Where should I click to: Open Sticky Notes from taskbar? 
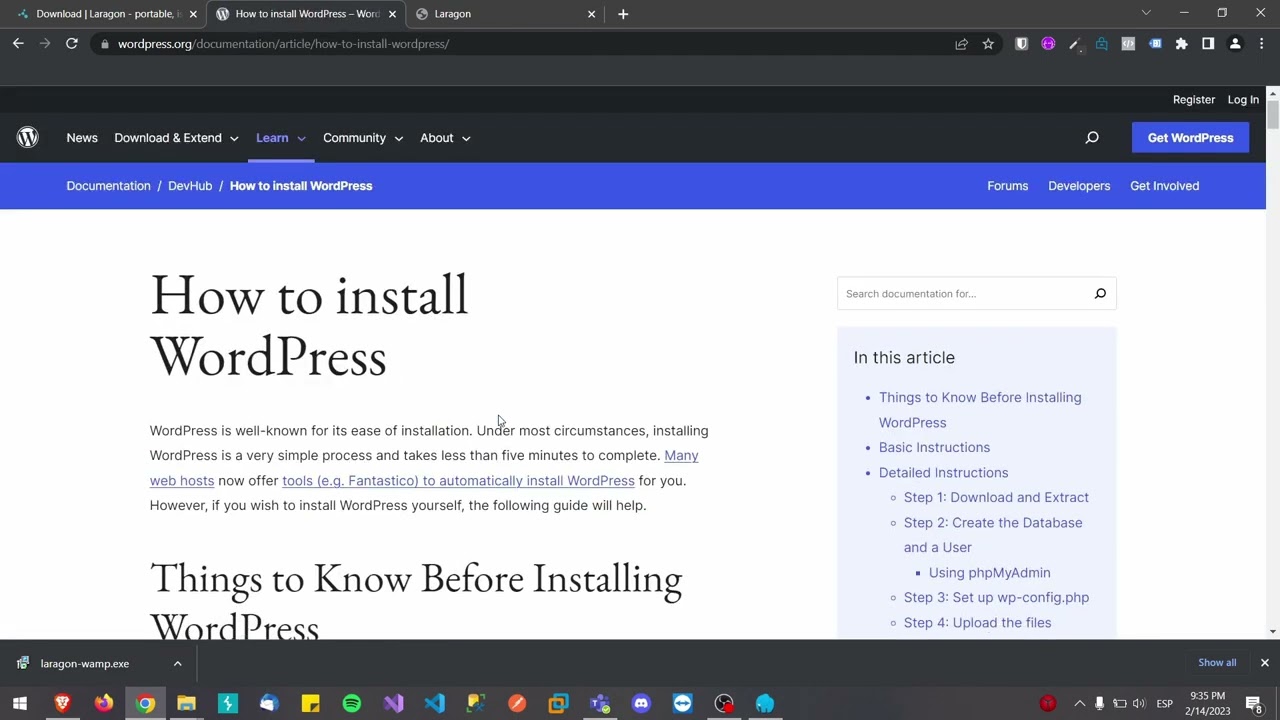coord(310,704)
